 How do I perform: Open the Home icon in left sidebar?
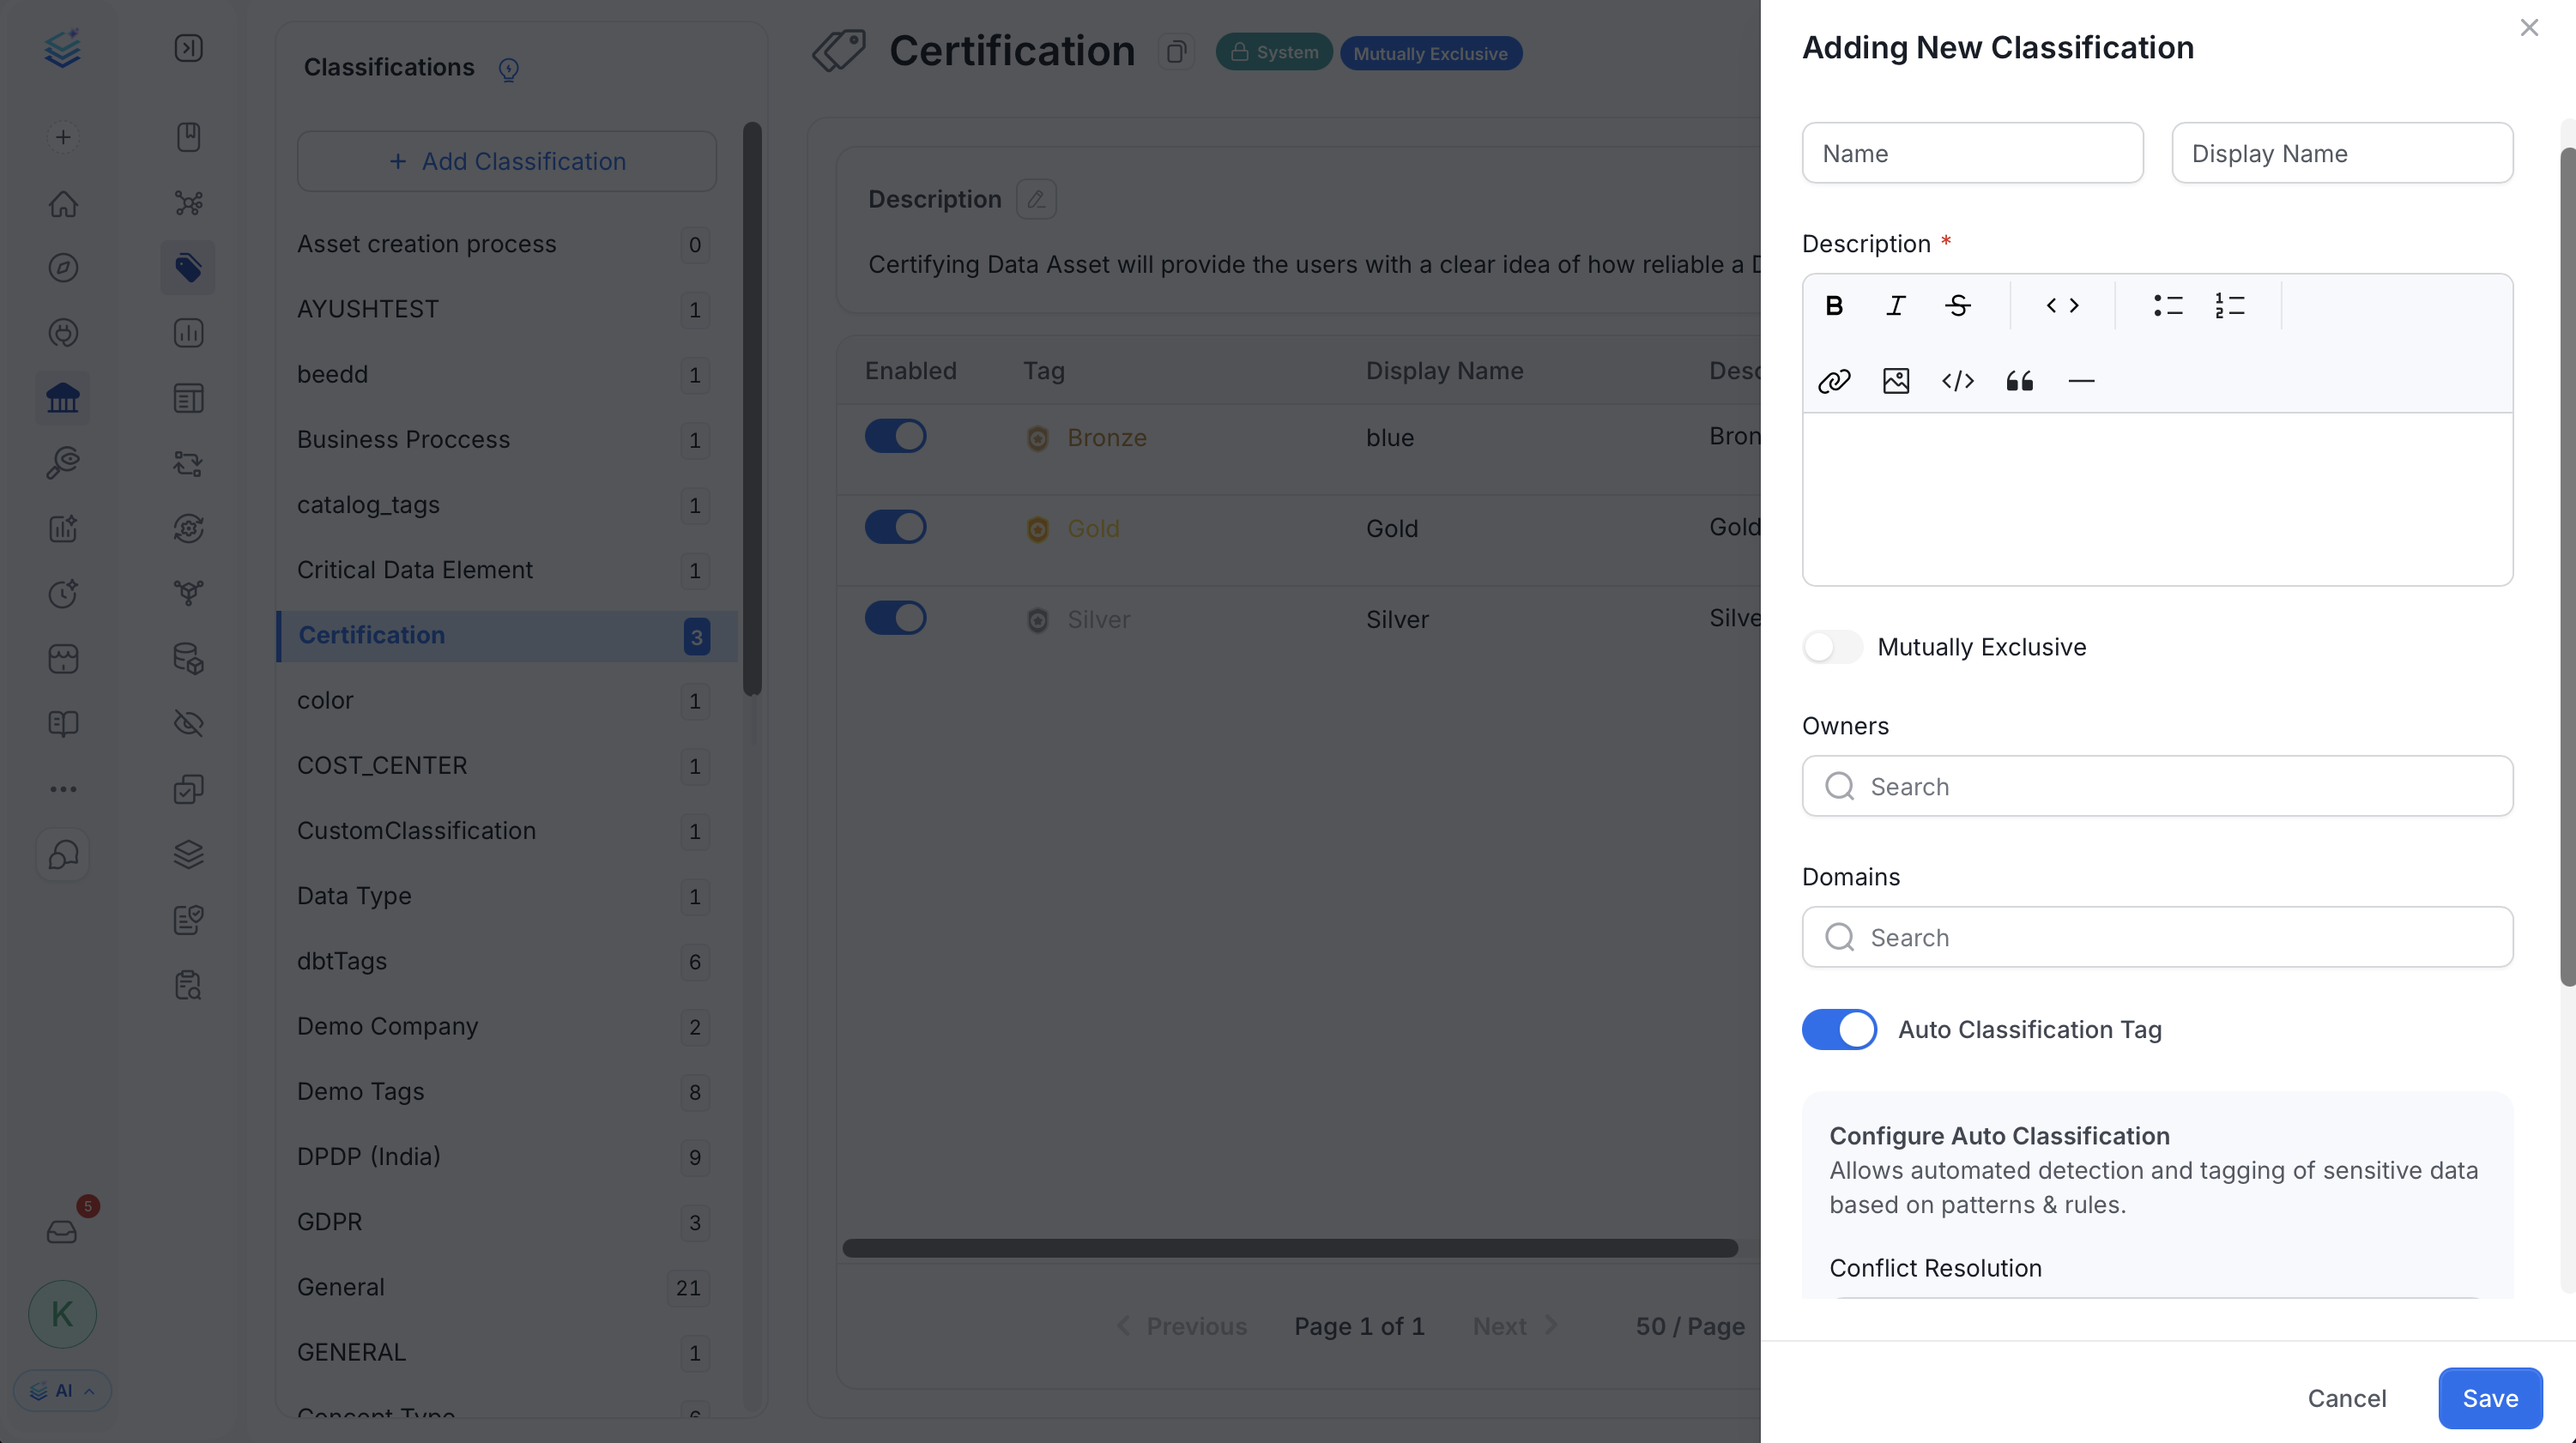tap(63, 204)
